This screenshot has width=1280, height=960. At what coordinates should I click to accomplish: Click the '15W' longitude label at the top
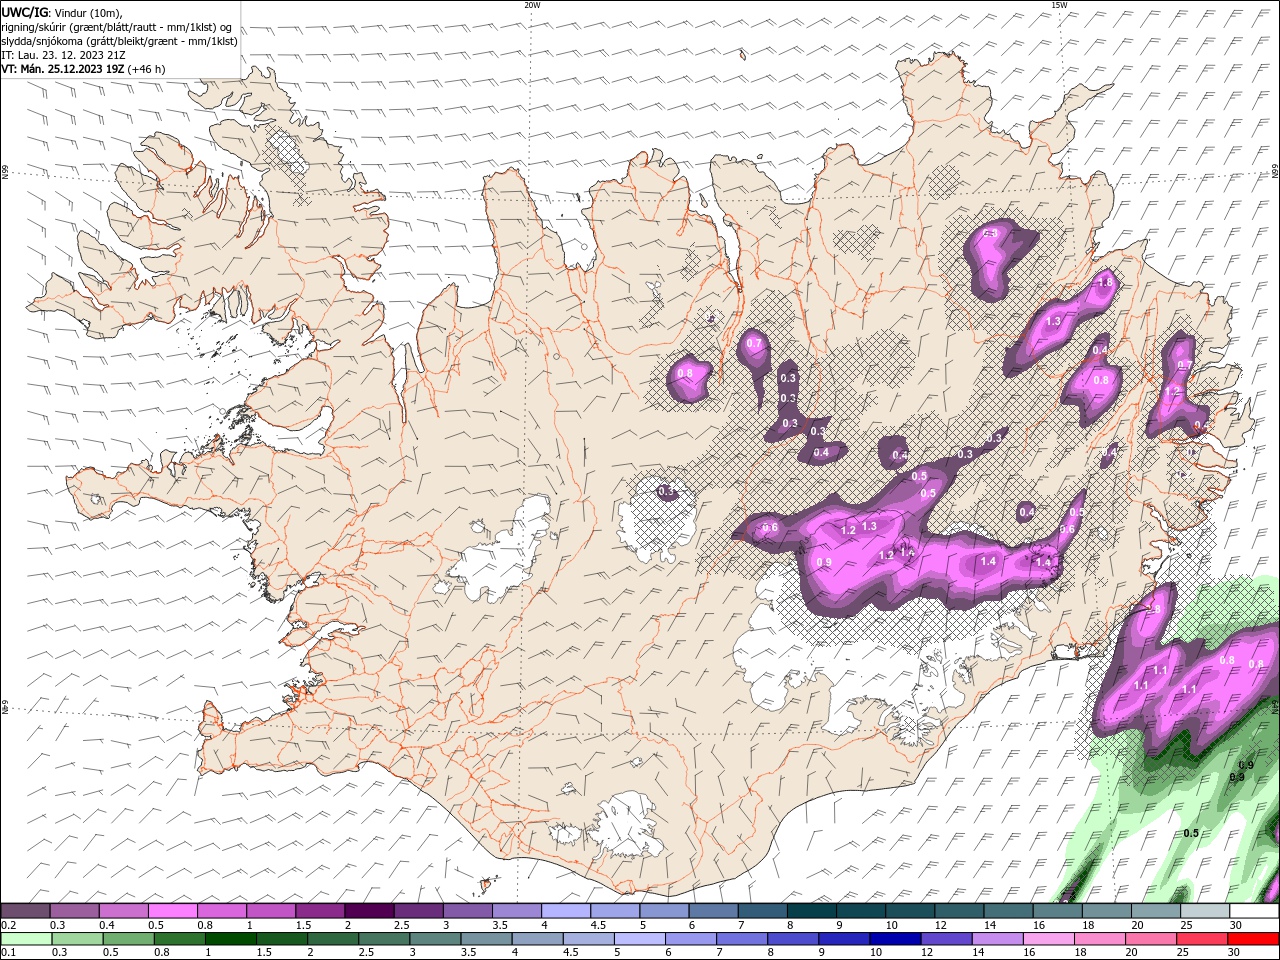click(1059, 5)
